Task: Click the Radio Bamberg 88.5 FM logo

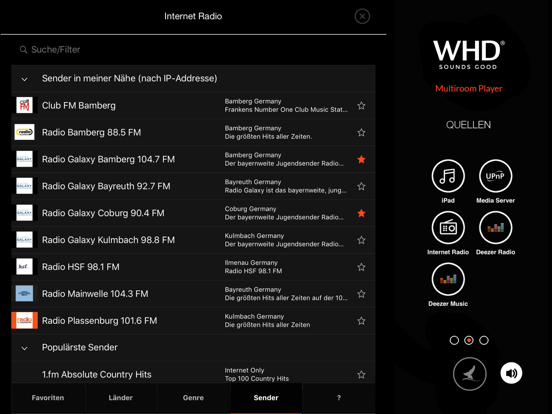Action: 24,132
